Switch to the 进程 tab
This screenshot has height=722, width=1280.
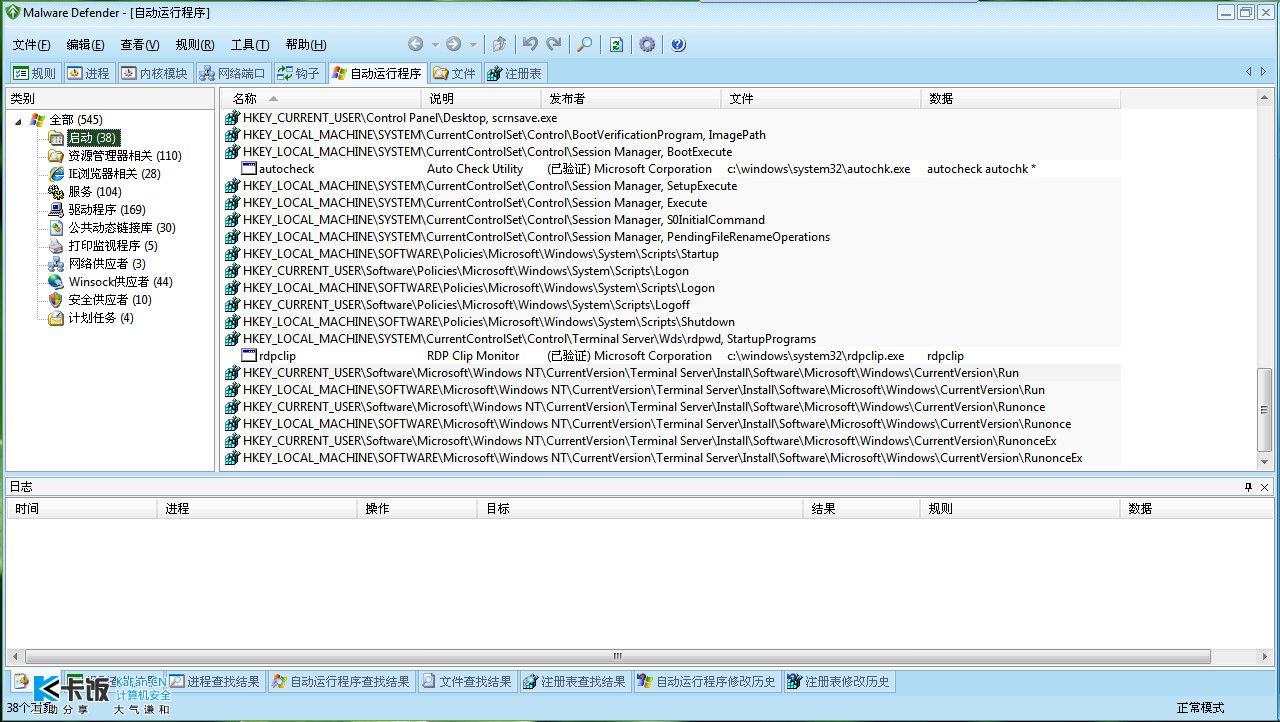point(89,73)
